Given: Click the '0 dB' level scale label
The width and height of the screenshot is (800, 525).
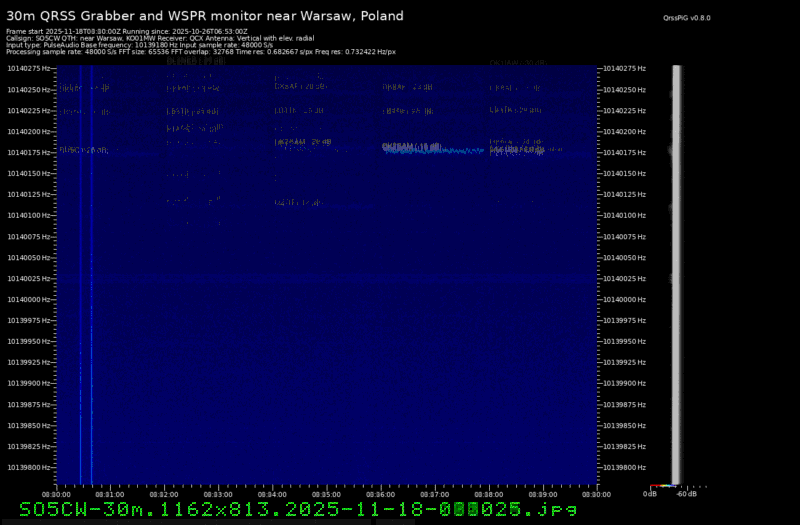Looking at the screenshot, I should [x=649, y=494].
